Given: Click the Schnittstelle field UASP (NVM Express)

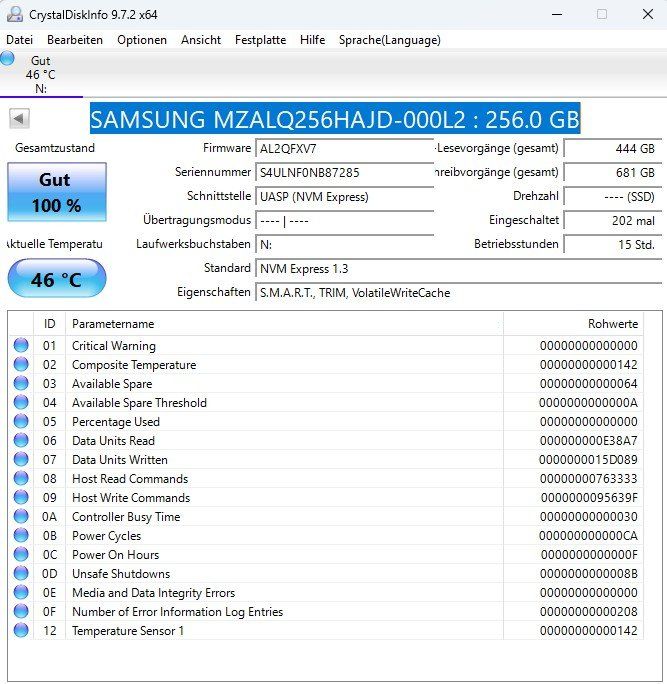Looking at the screenshot, I should (x=345, y=197).
